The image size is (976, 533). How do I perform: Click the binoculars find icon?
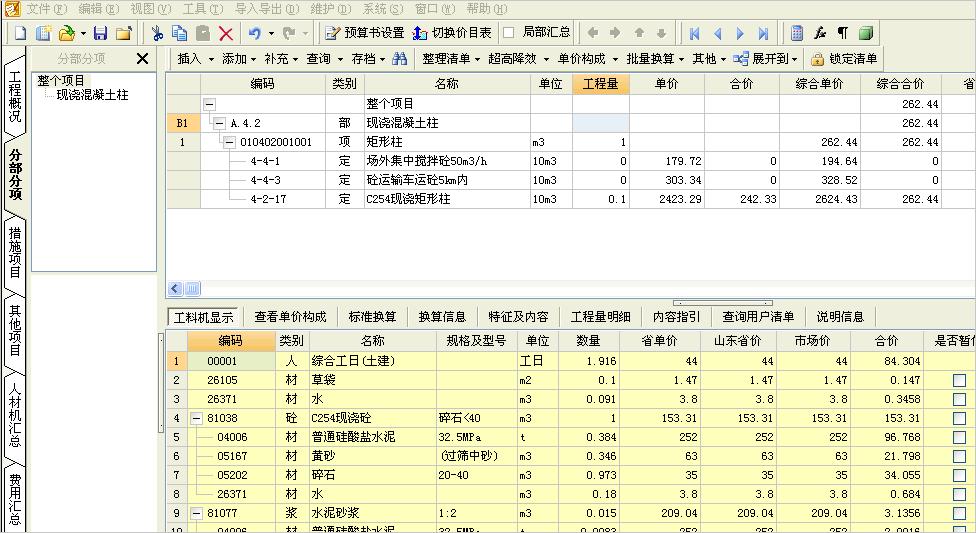(x=400, y=59)
